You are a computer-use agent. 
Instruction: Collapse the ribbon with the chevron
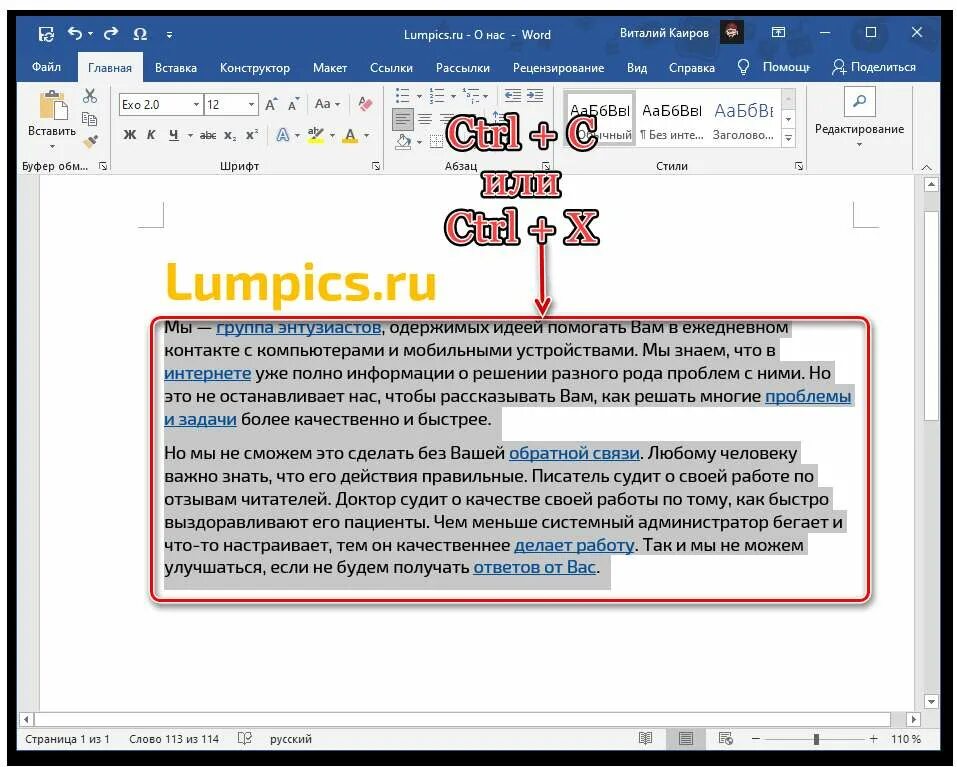coord(926,167)
